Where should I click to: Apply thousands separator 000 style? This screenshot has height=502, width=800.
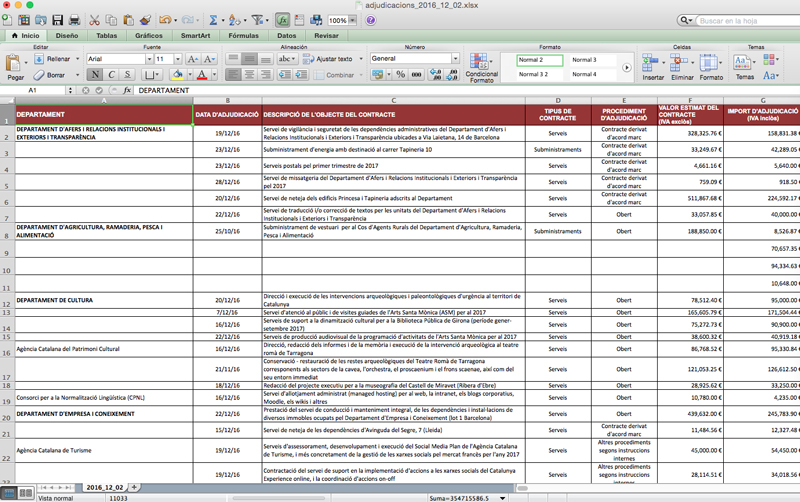pyautogui.click(x=416, y=75)
